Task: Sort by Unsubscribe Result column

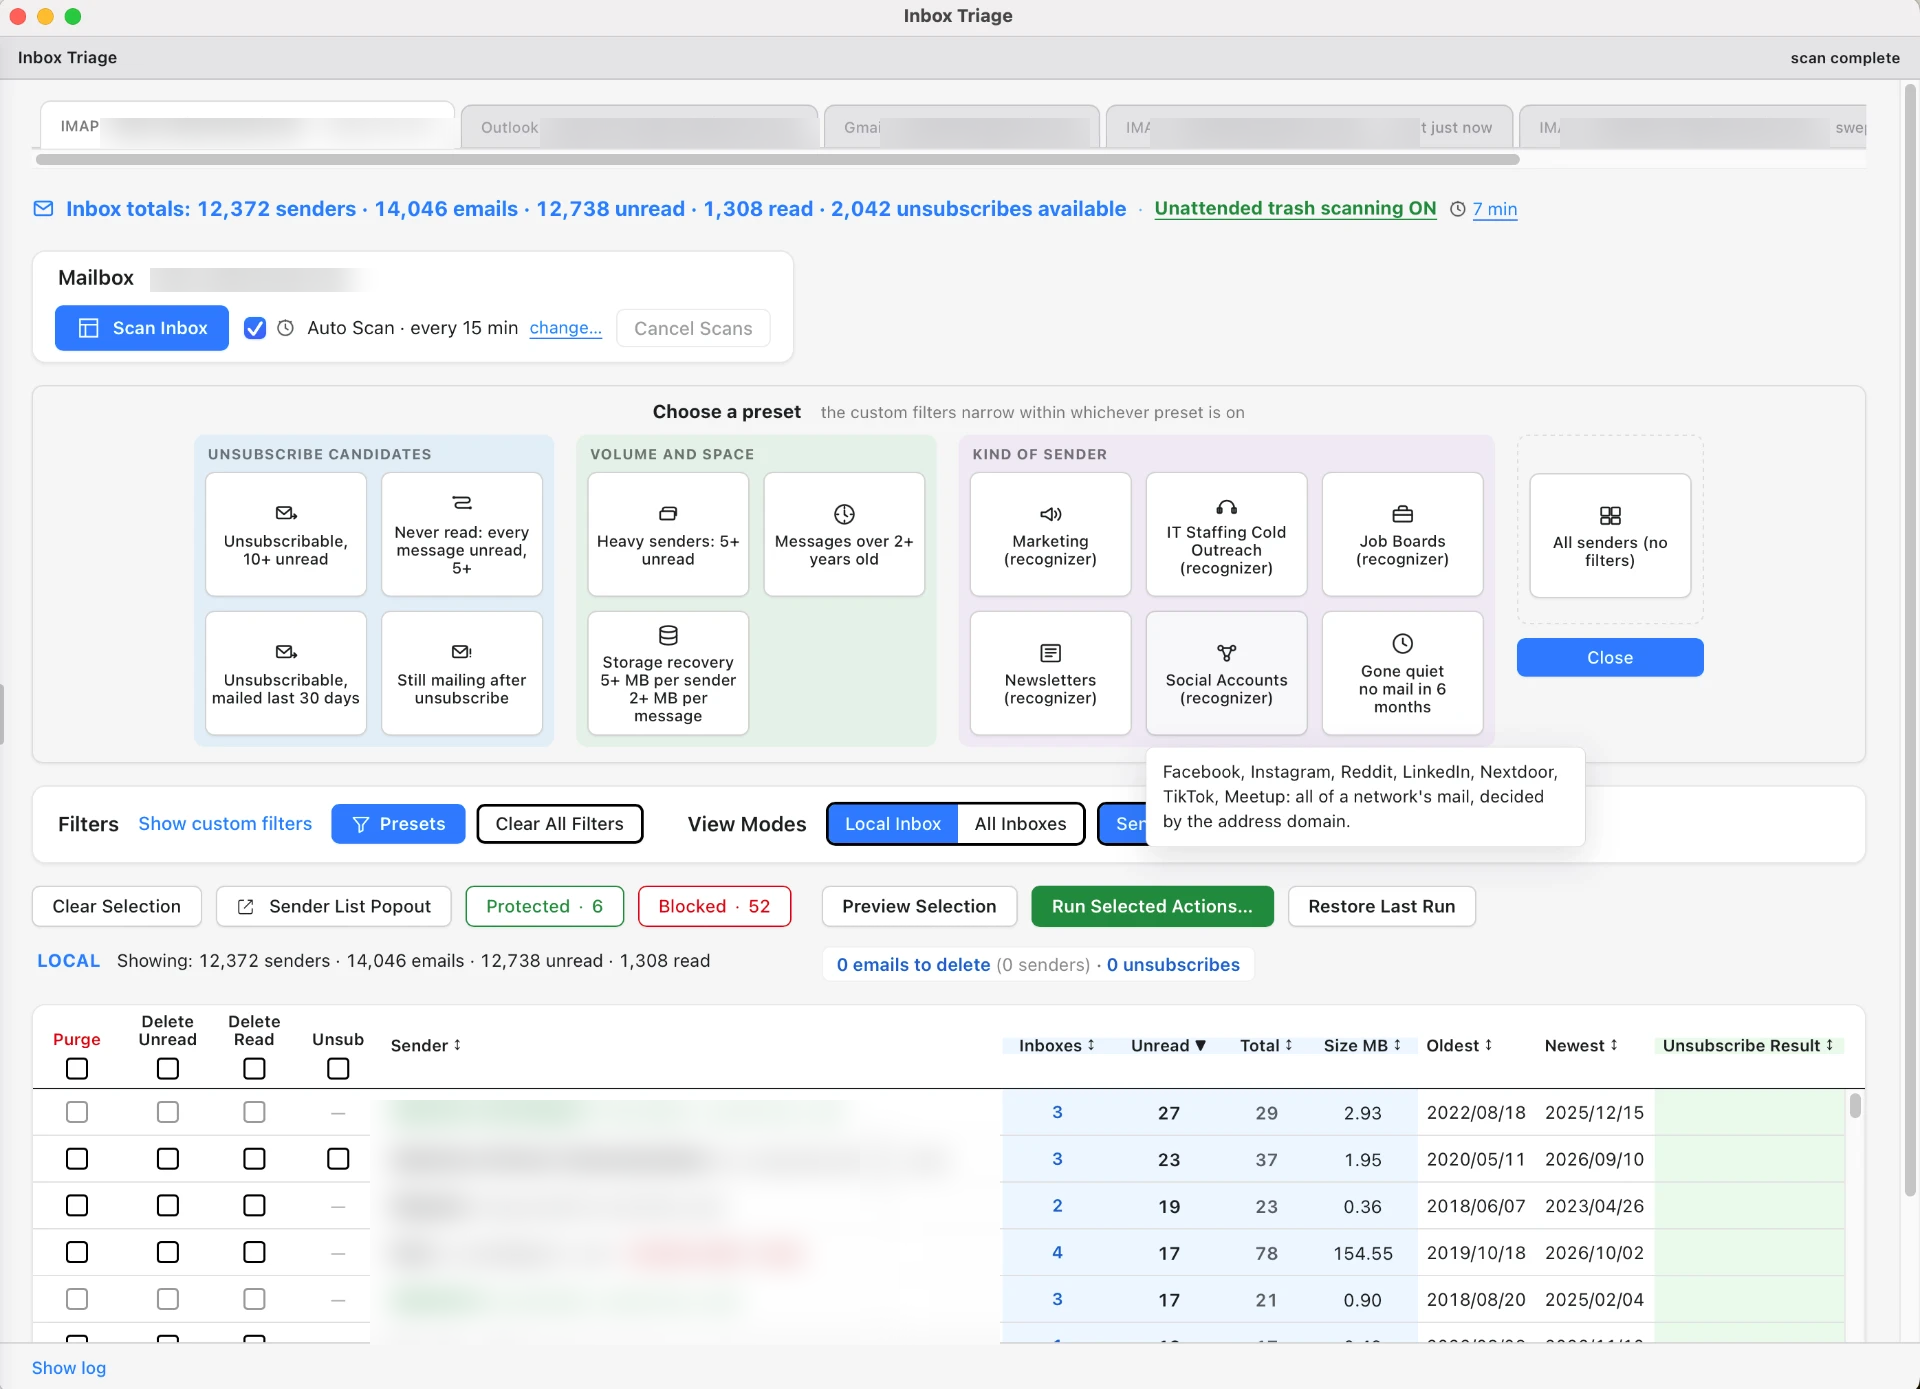Action: [x=1748, y=1045]
